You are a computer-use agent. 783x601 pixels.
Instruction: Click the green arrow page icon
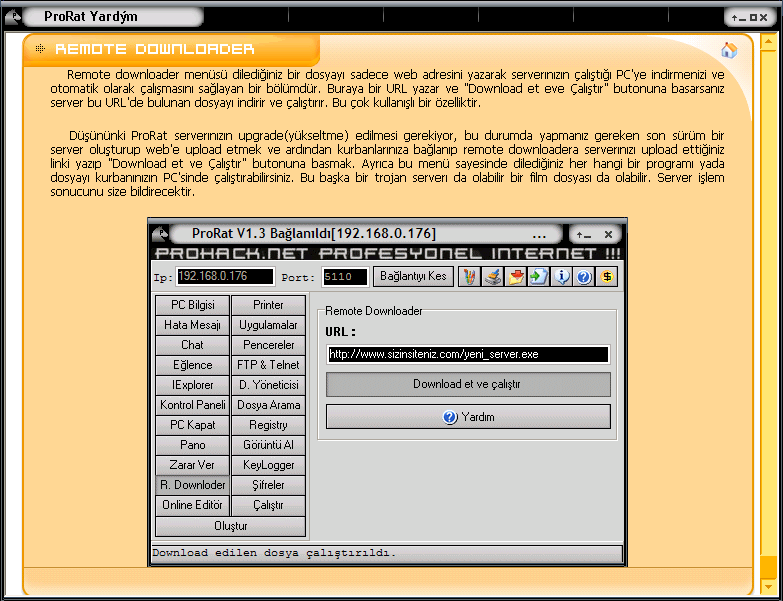pyautogui.click(x=539, y=277)
